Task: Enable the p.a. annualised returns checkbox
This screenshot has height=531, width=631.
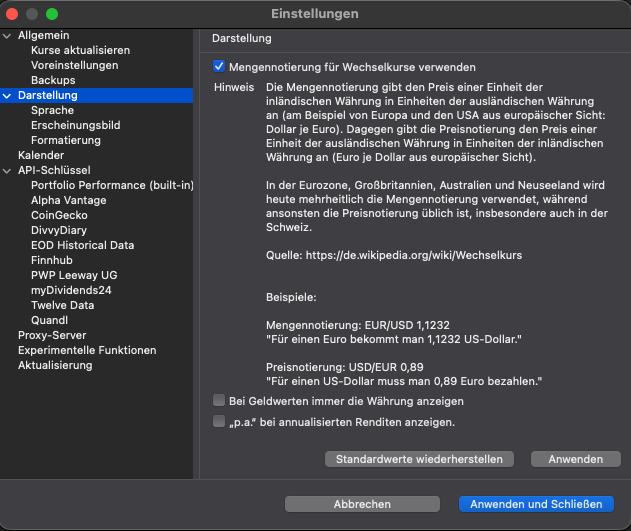Action: click(x=219, y=422)
